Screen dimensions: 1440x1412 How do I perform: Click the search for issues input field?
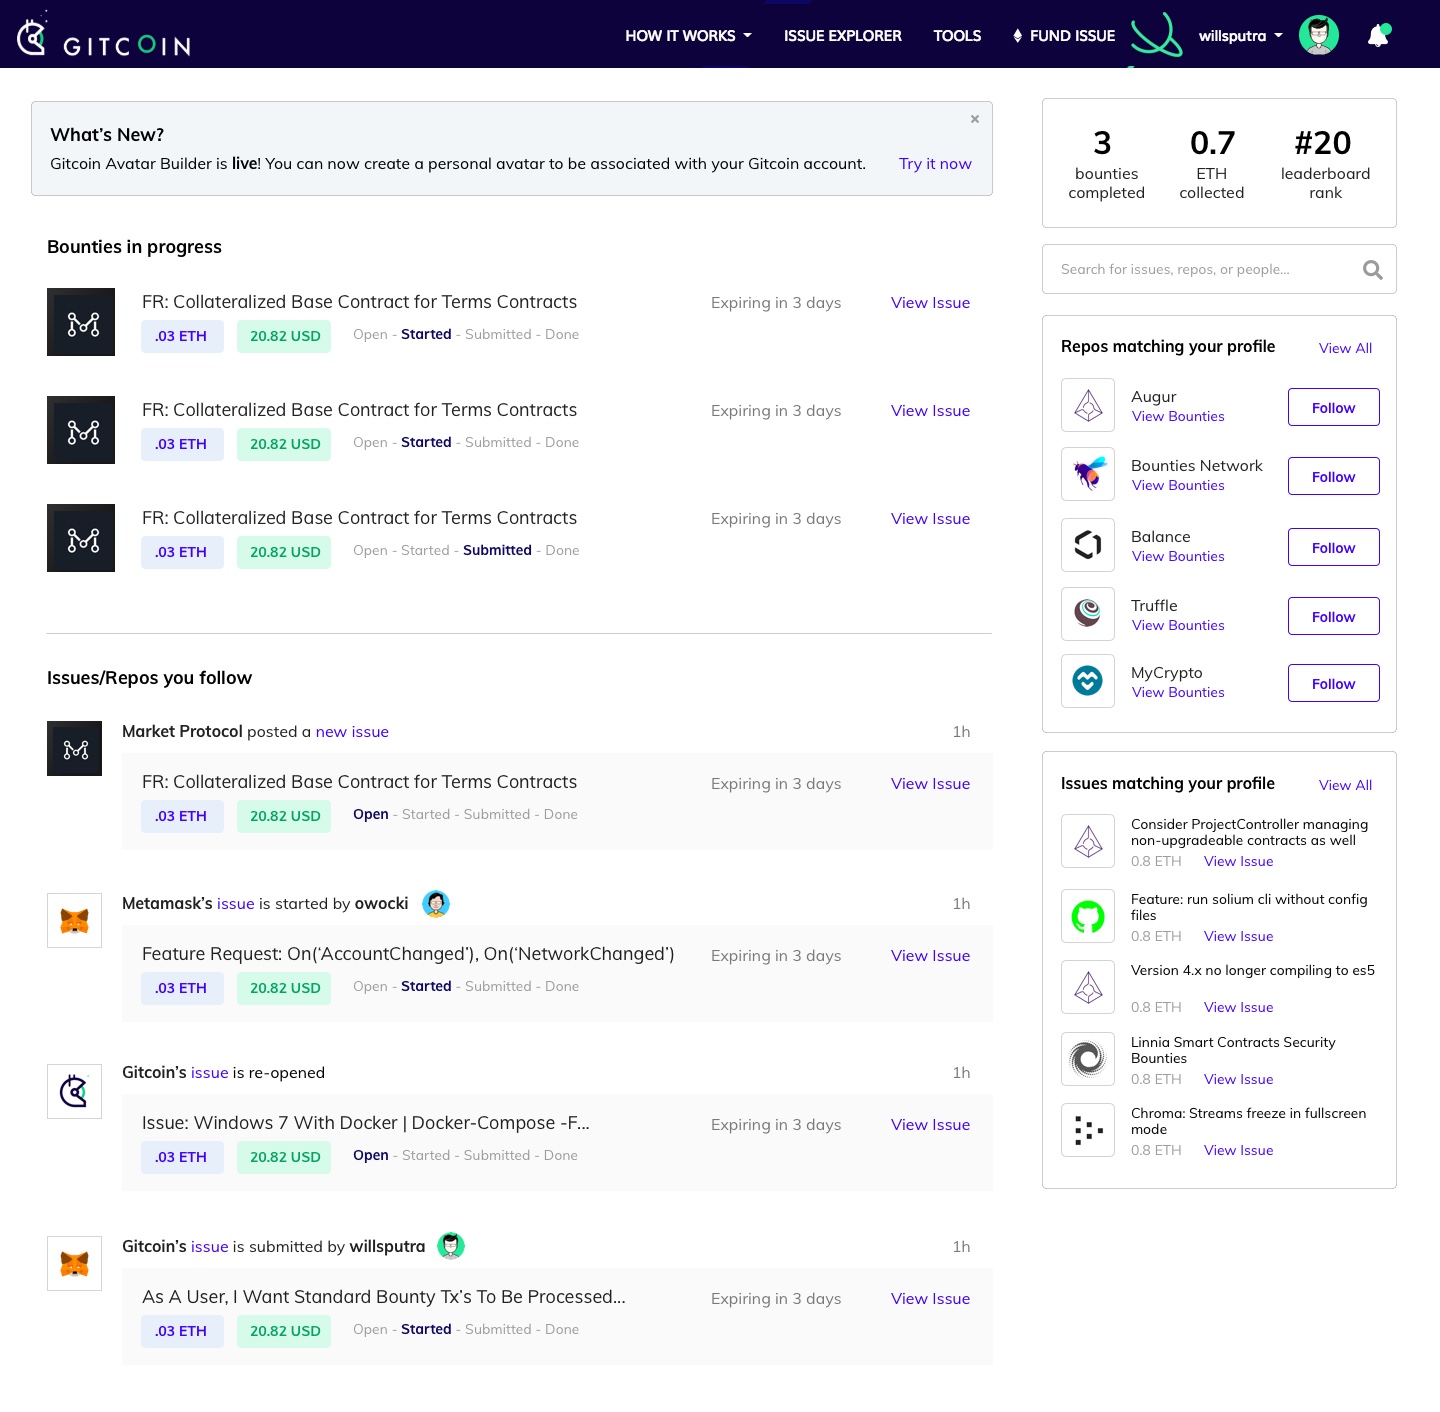point(1200,269)
